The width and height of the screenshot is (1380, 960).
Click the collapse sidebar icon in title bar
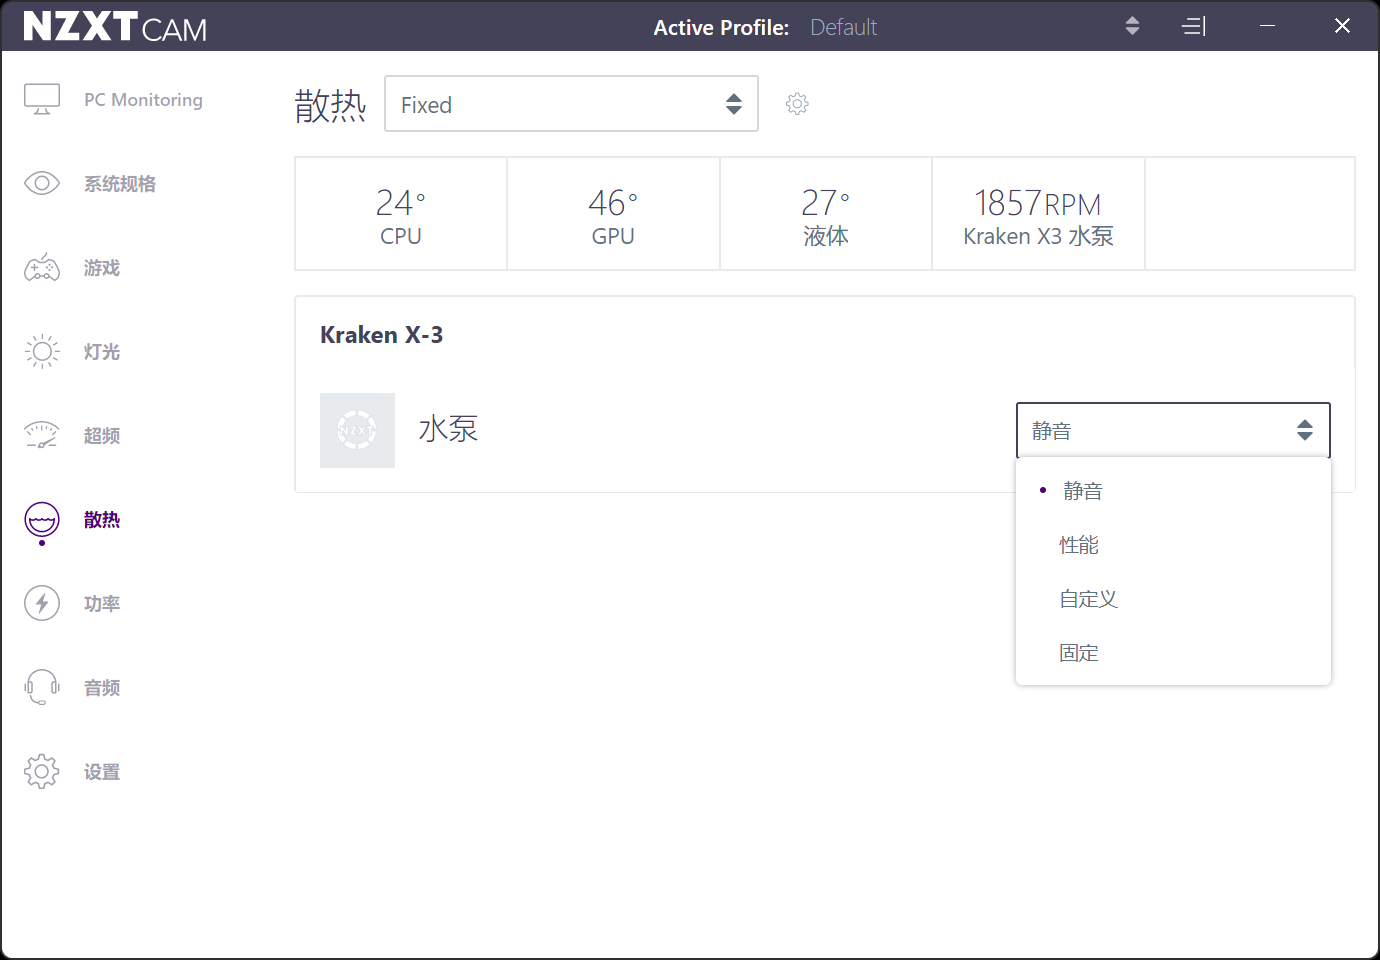click(1194, 27)
